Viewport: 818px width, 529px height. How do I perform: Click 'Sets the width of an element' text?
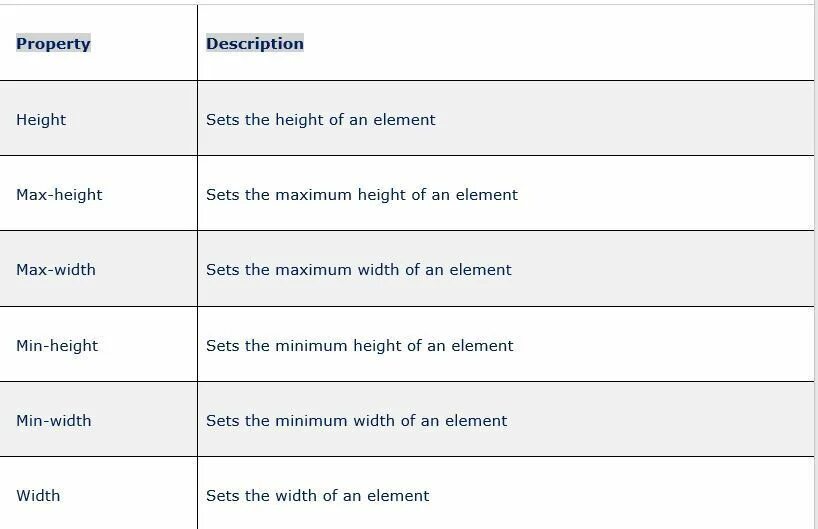(x=317, y=496)
